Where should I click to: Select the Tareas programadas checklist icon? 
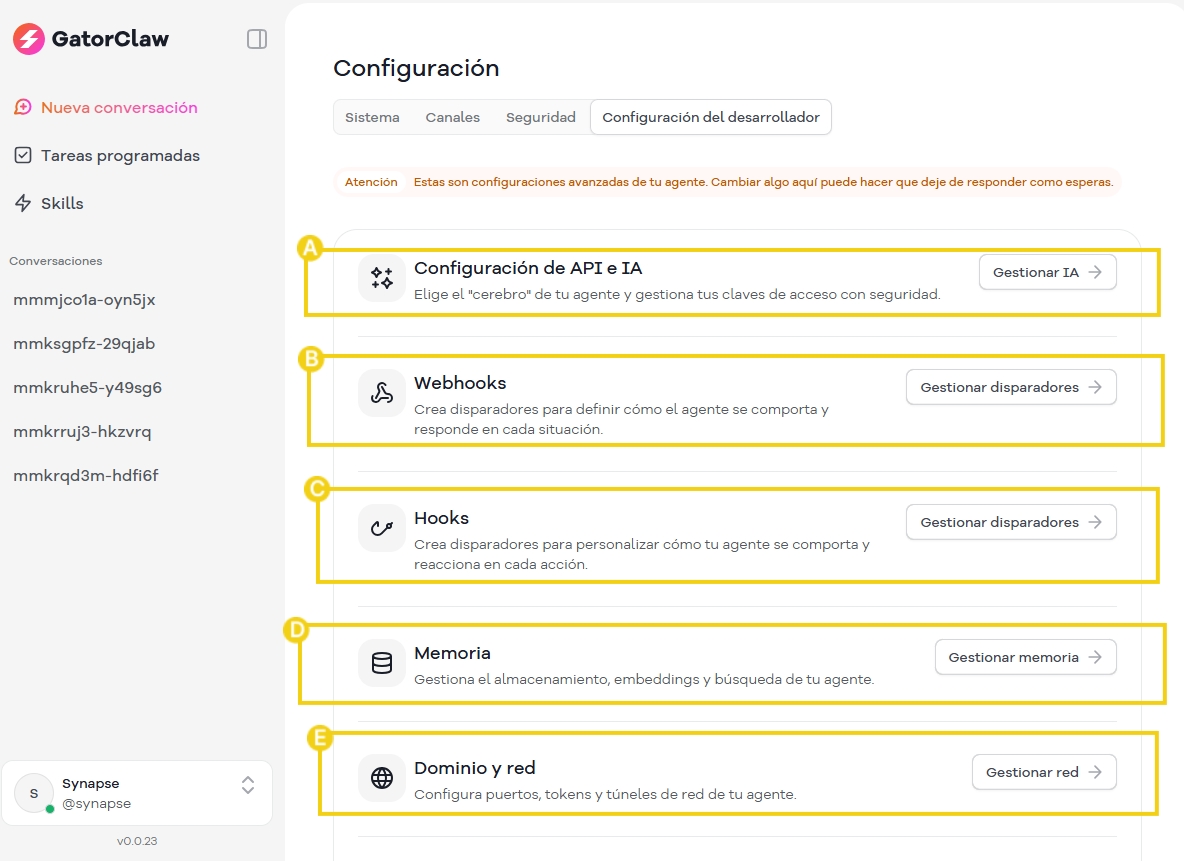click(23, 156)
